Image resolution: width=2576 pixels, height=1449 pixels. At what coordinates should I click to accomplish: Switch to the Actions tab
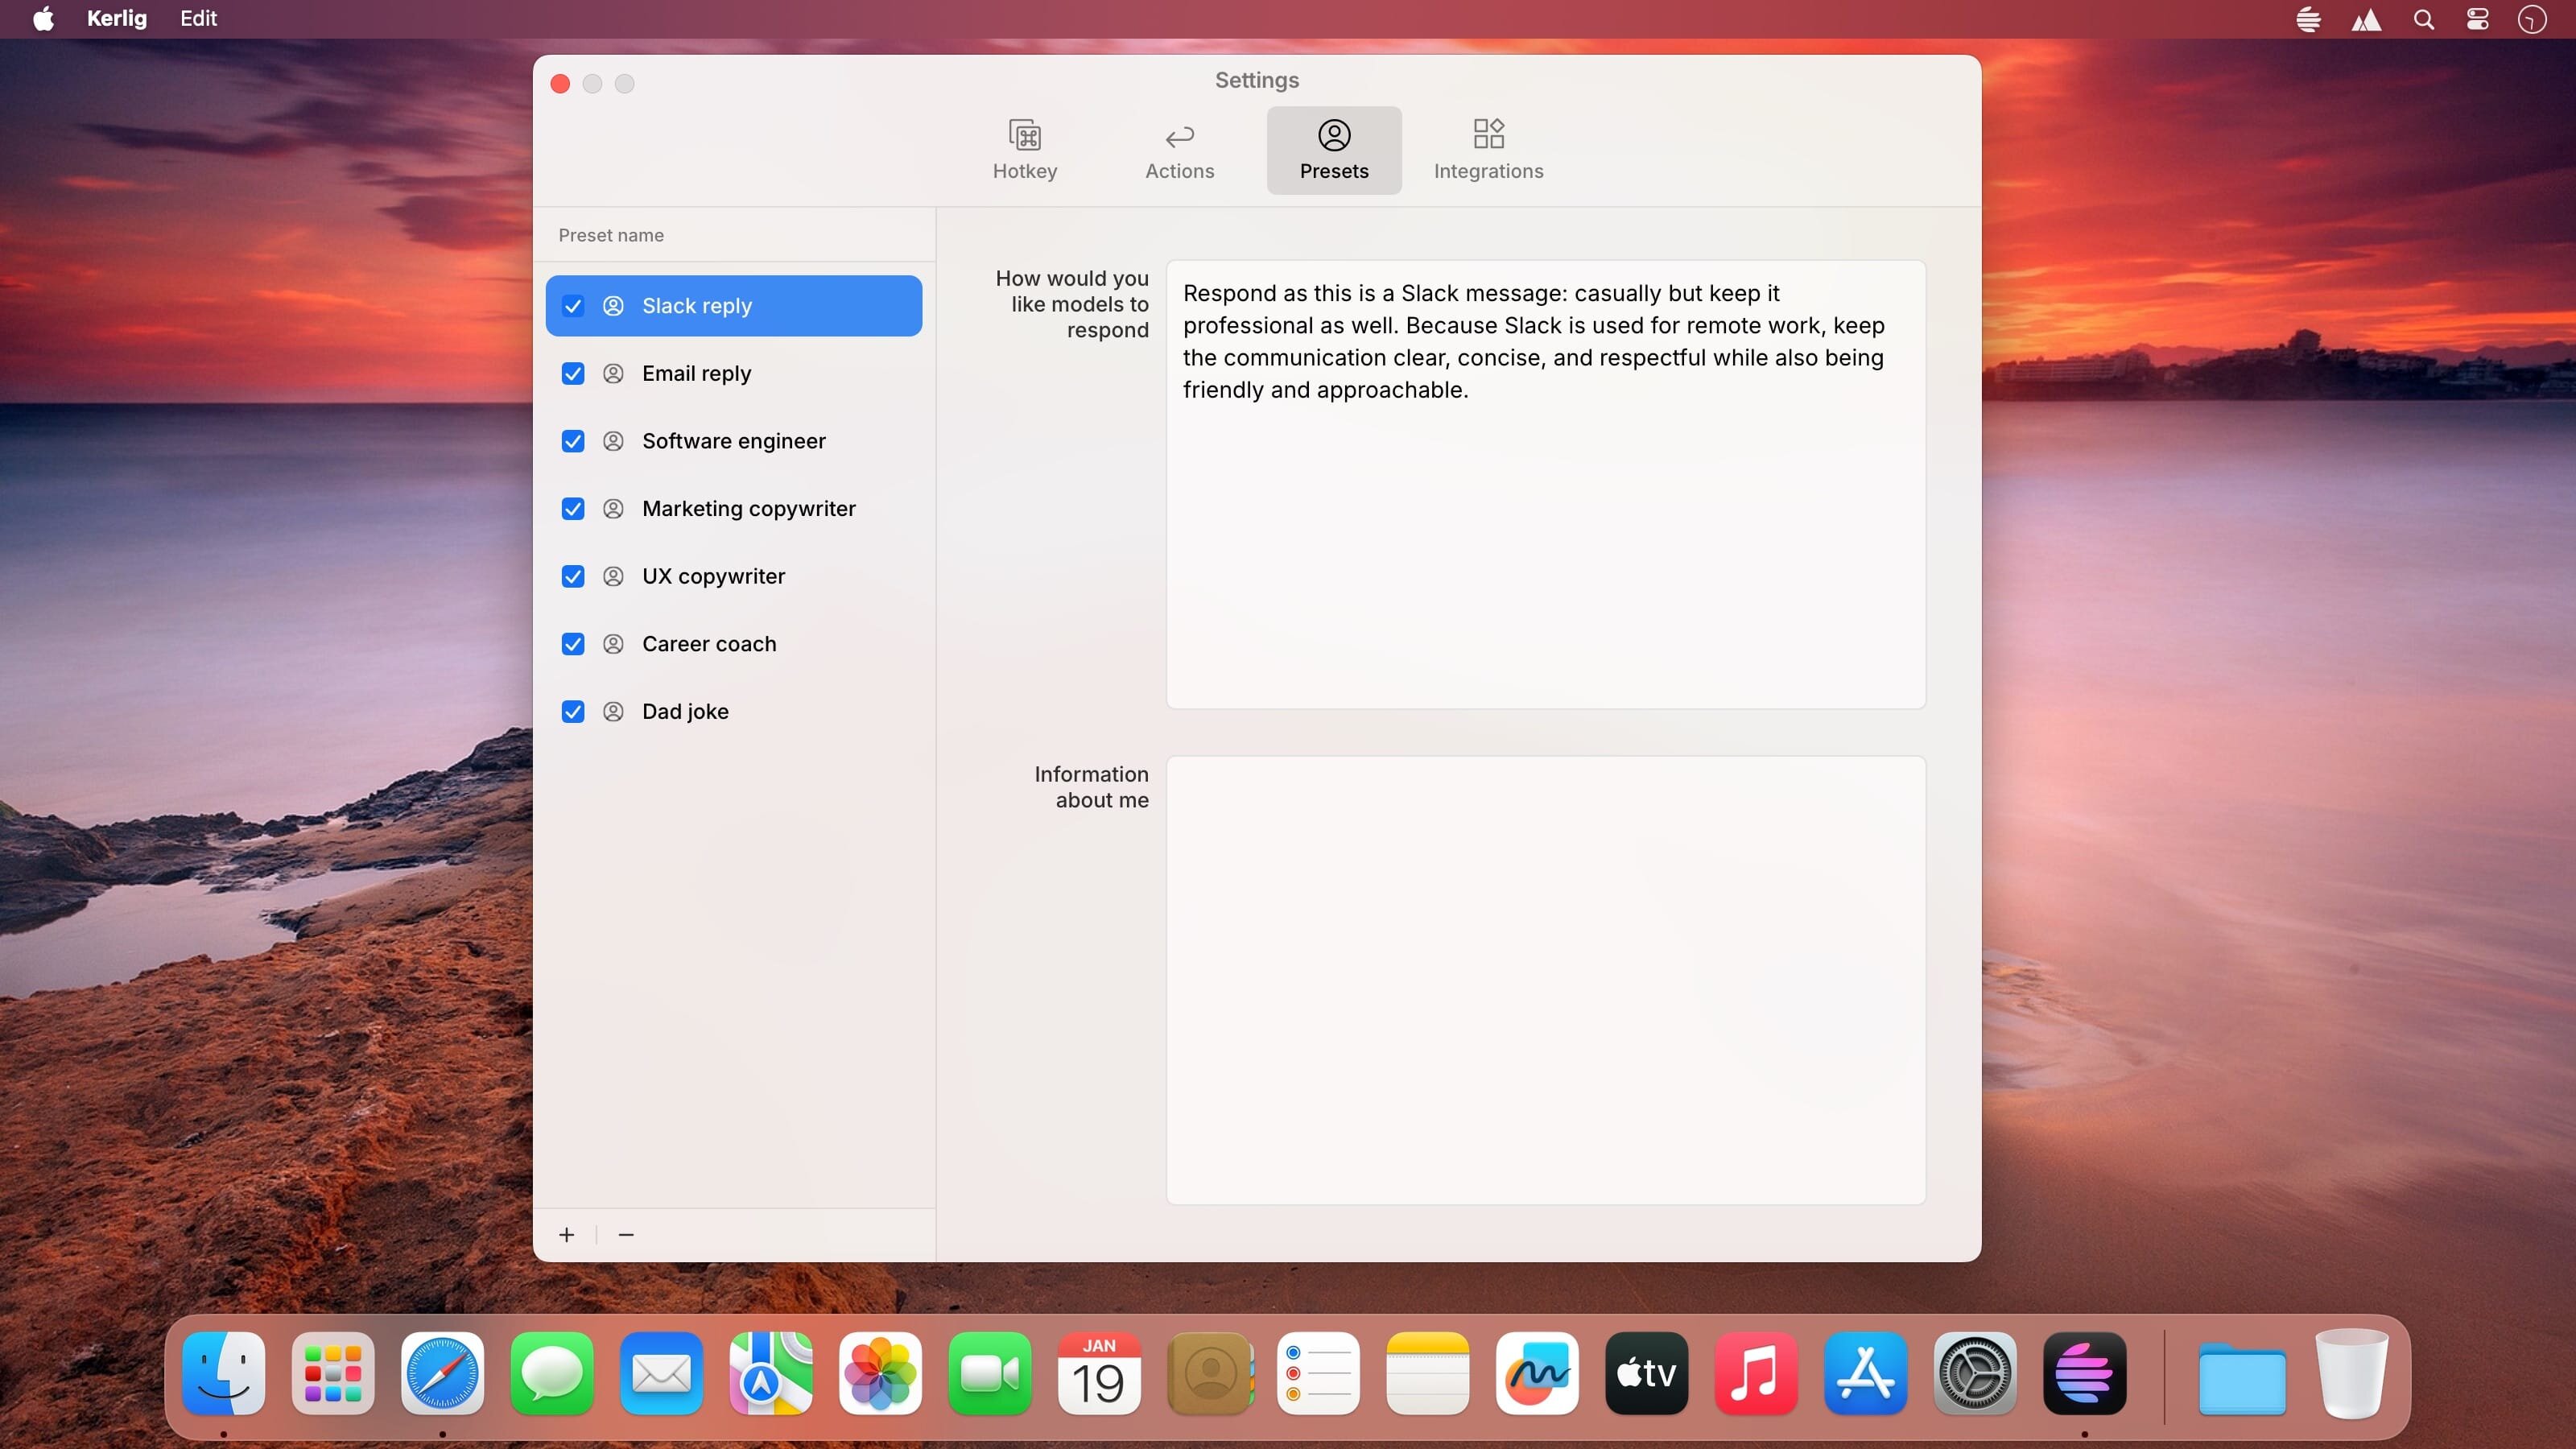1179,150
